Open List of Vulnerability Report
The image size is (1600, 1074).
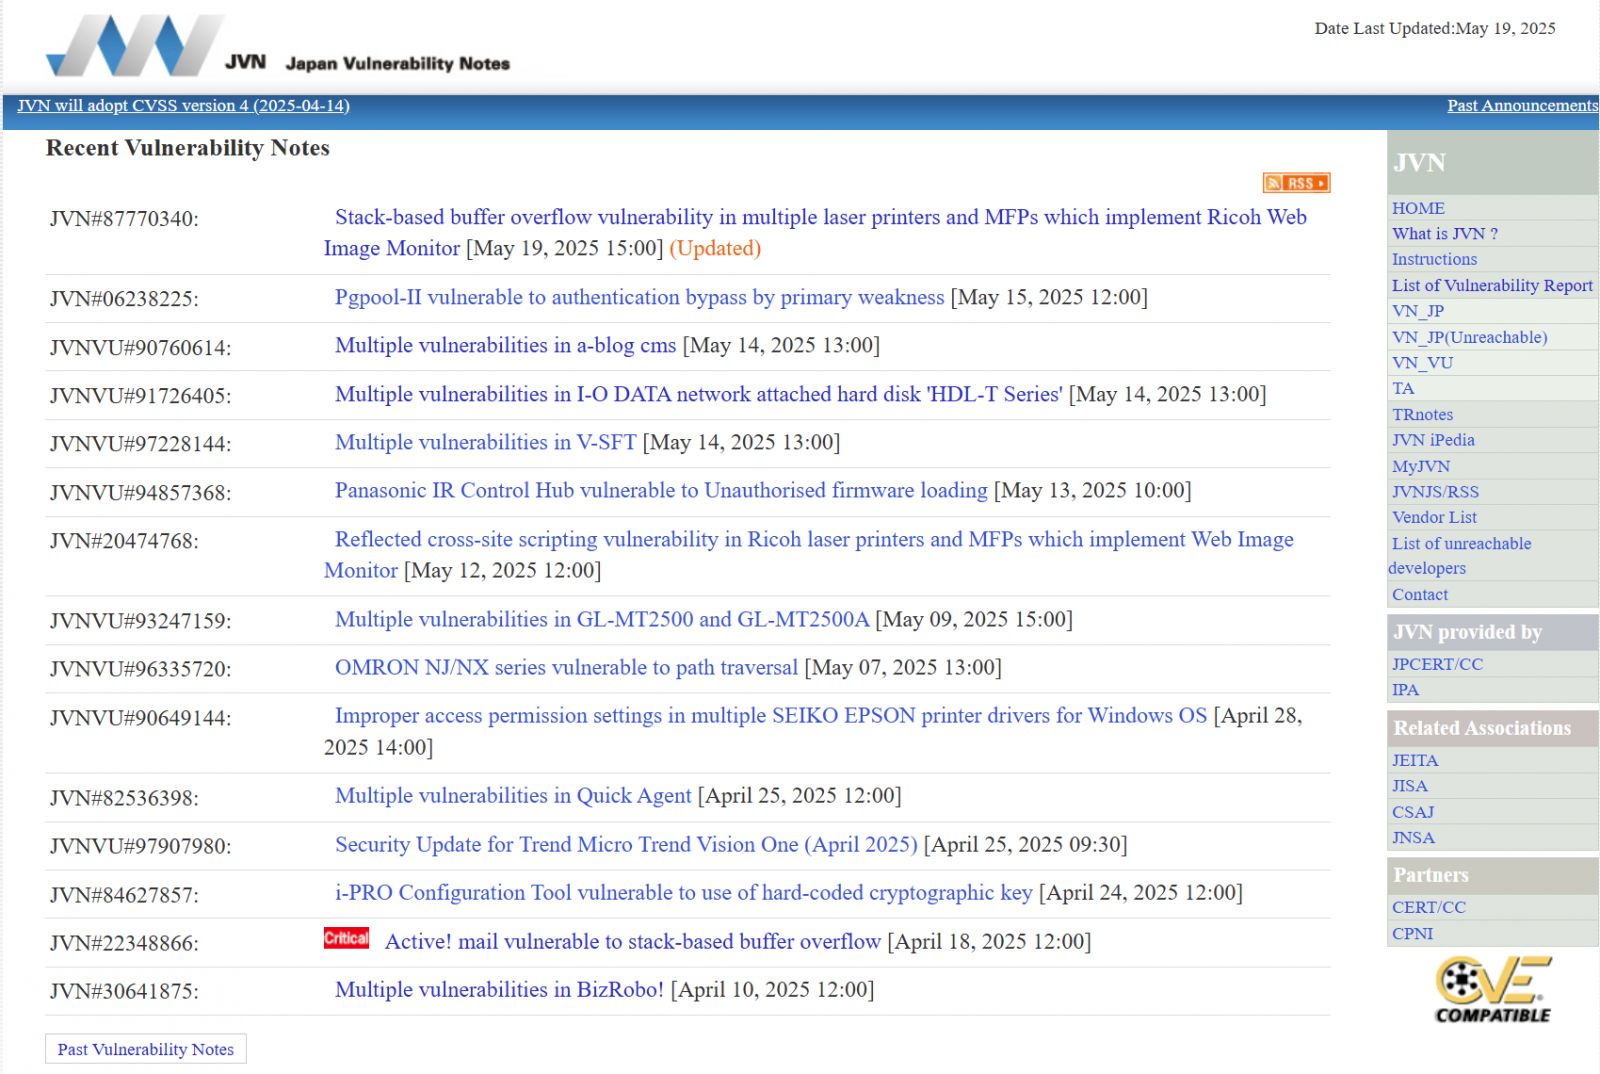tap(1492, 285)
